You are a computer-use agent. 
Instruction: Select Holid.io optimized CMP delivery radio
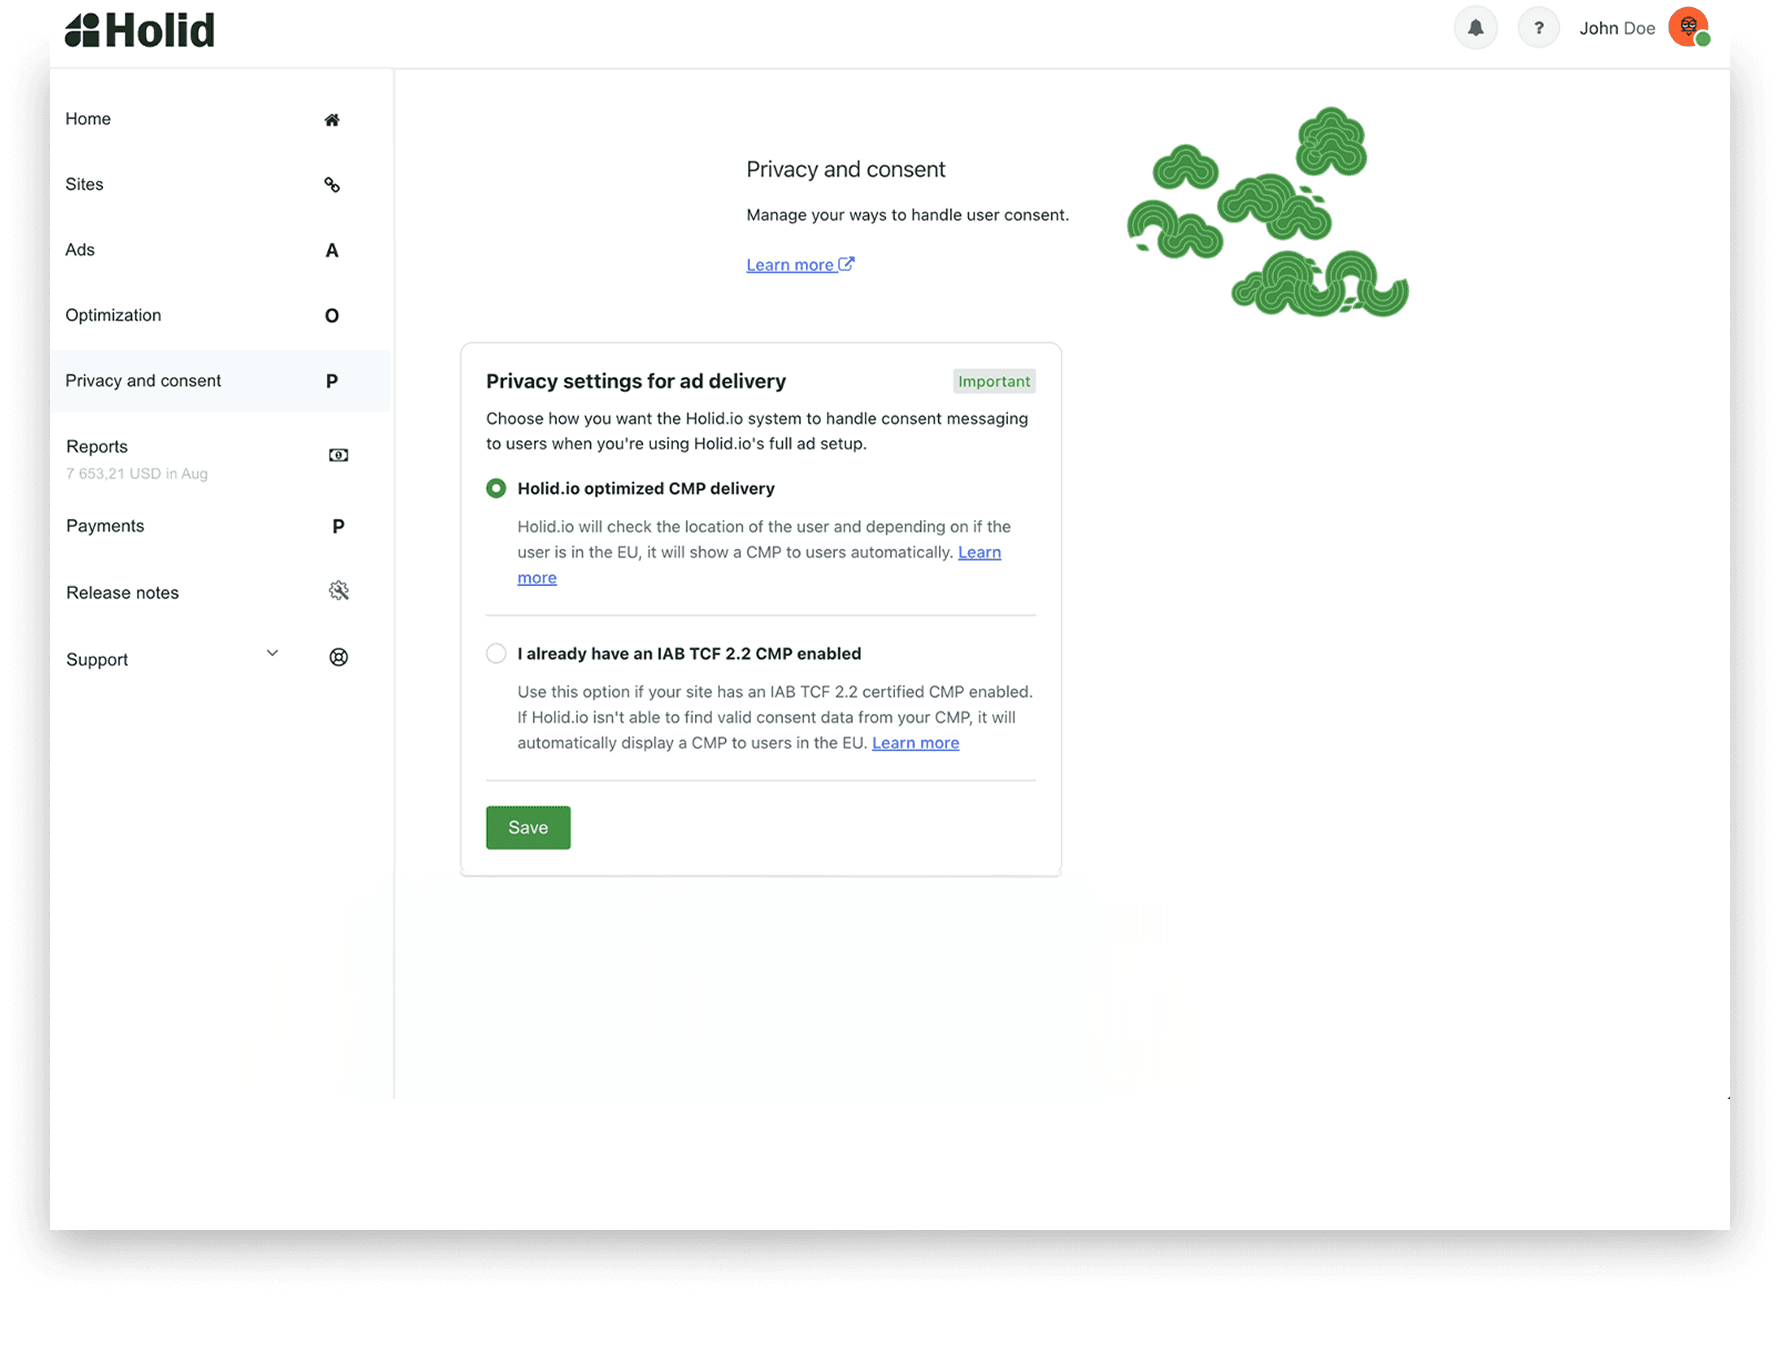click(496, 488)
